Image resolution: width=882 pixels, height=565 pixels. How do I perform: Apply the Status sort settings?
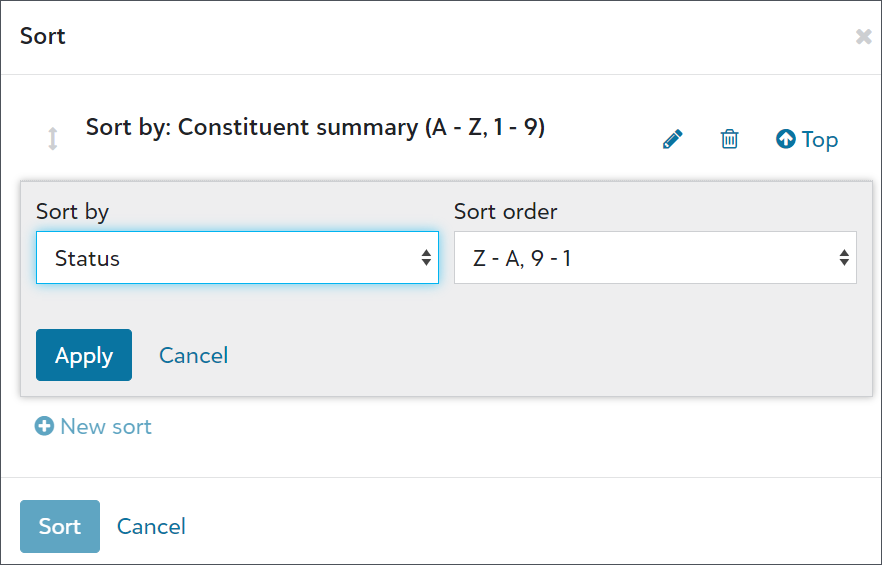pyautogui.click(x=84, y=355)
